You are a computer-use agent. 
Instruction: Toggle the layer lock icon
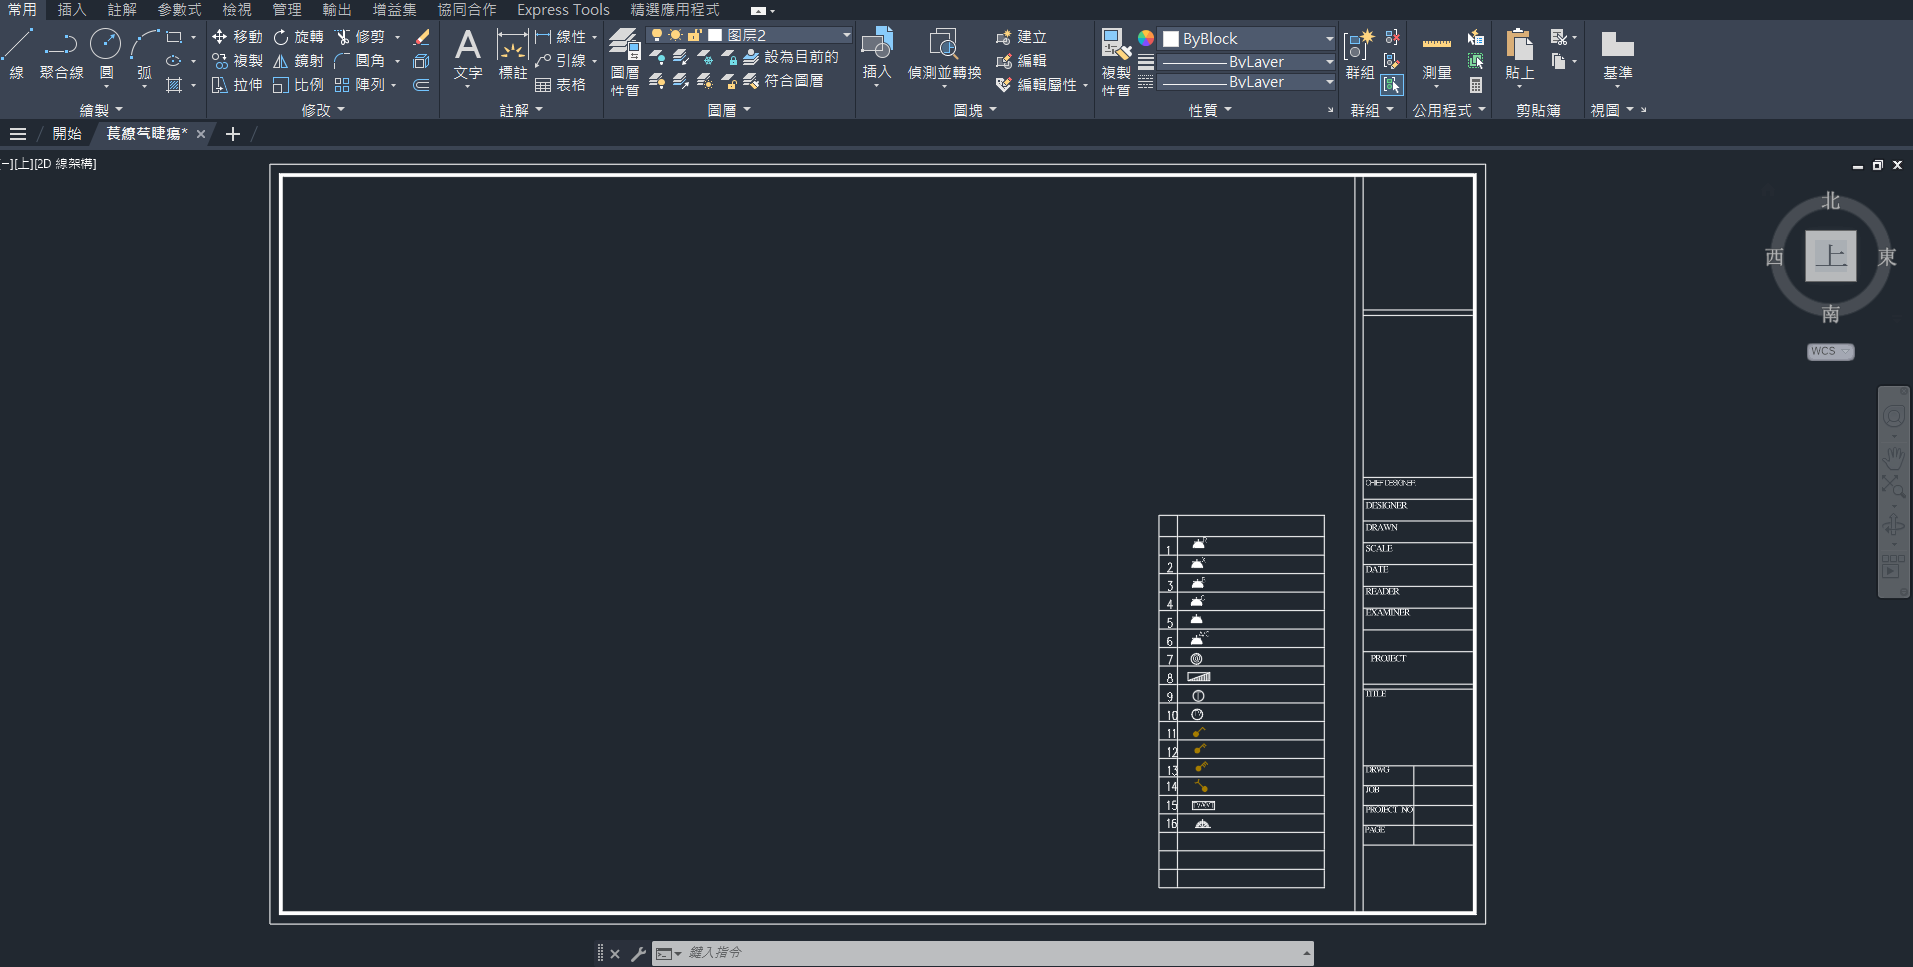click(x=693, y=35)
